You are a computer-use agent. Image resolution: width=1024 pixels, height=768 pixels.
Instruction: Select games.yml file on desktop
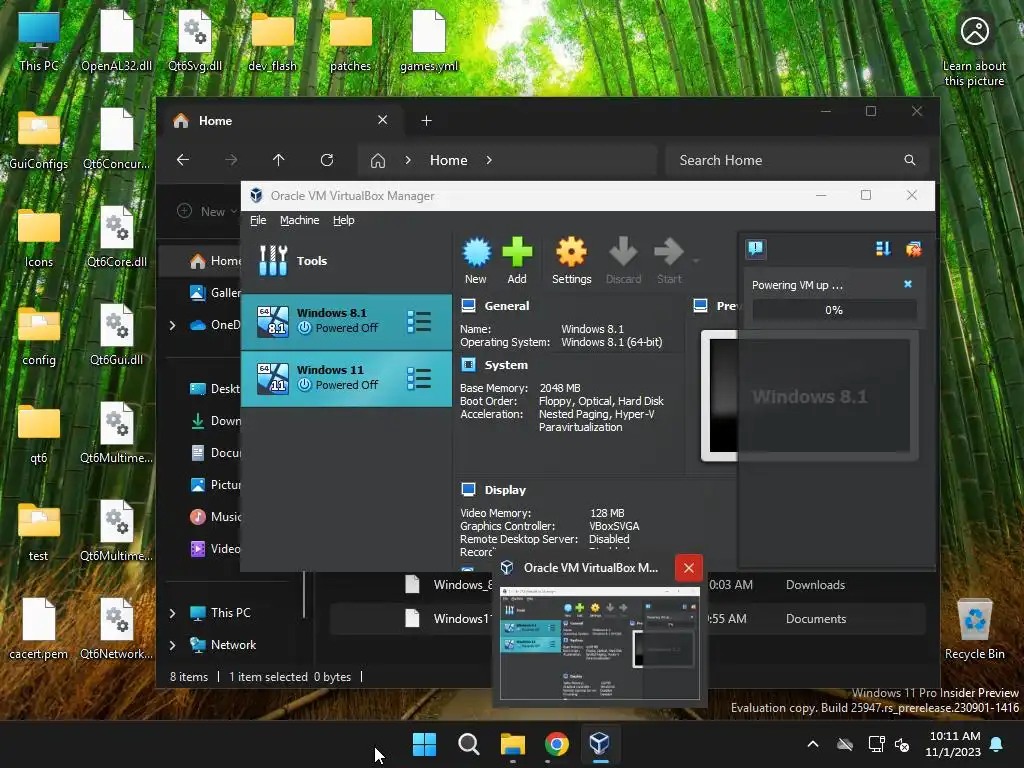[429, 41]
